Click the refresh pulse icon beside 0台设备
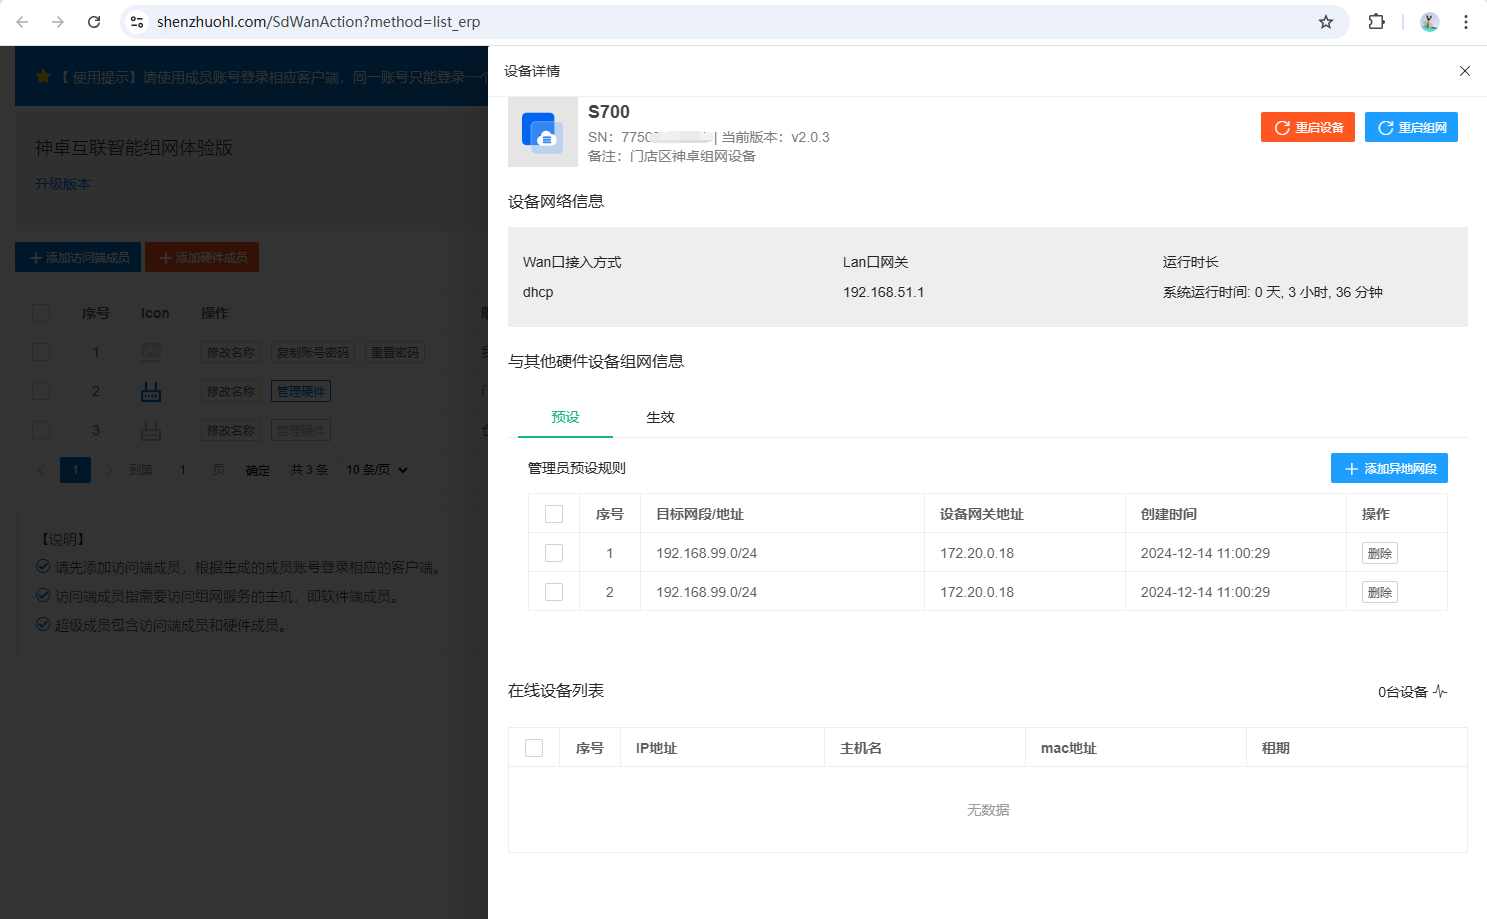This screenshot has height=919, width=1487. 1440,691
